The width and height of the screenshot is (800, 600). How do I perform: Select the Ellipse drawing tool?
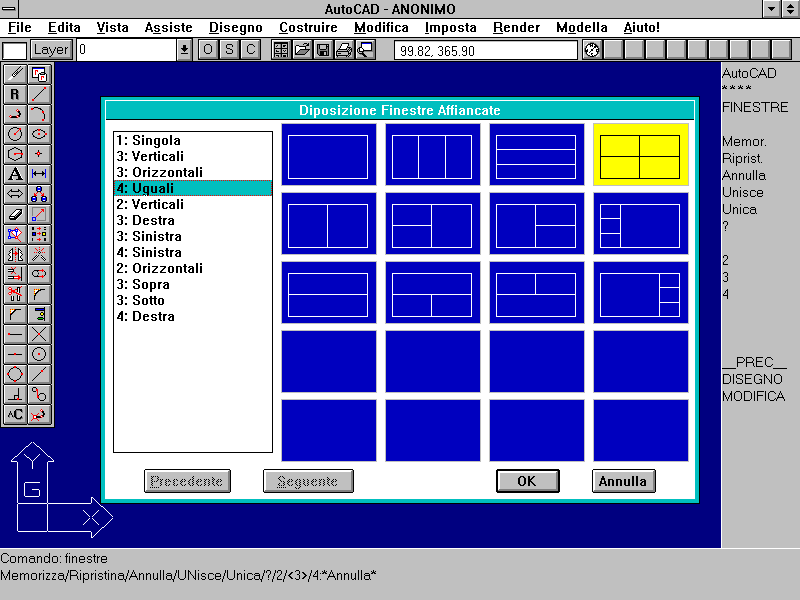[x=39, y=134]
